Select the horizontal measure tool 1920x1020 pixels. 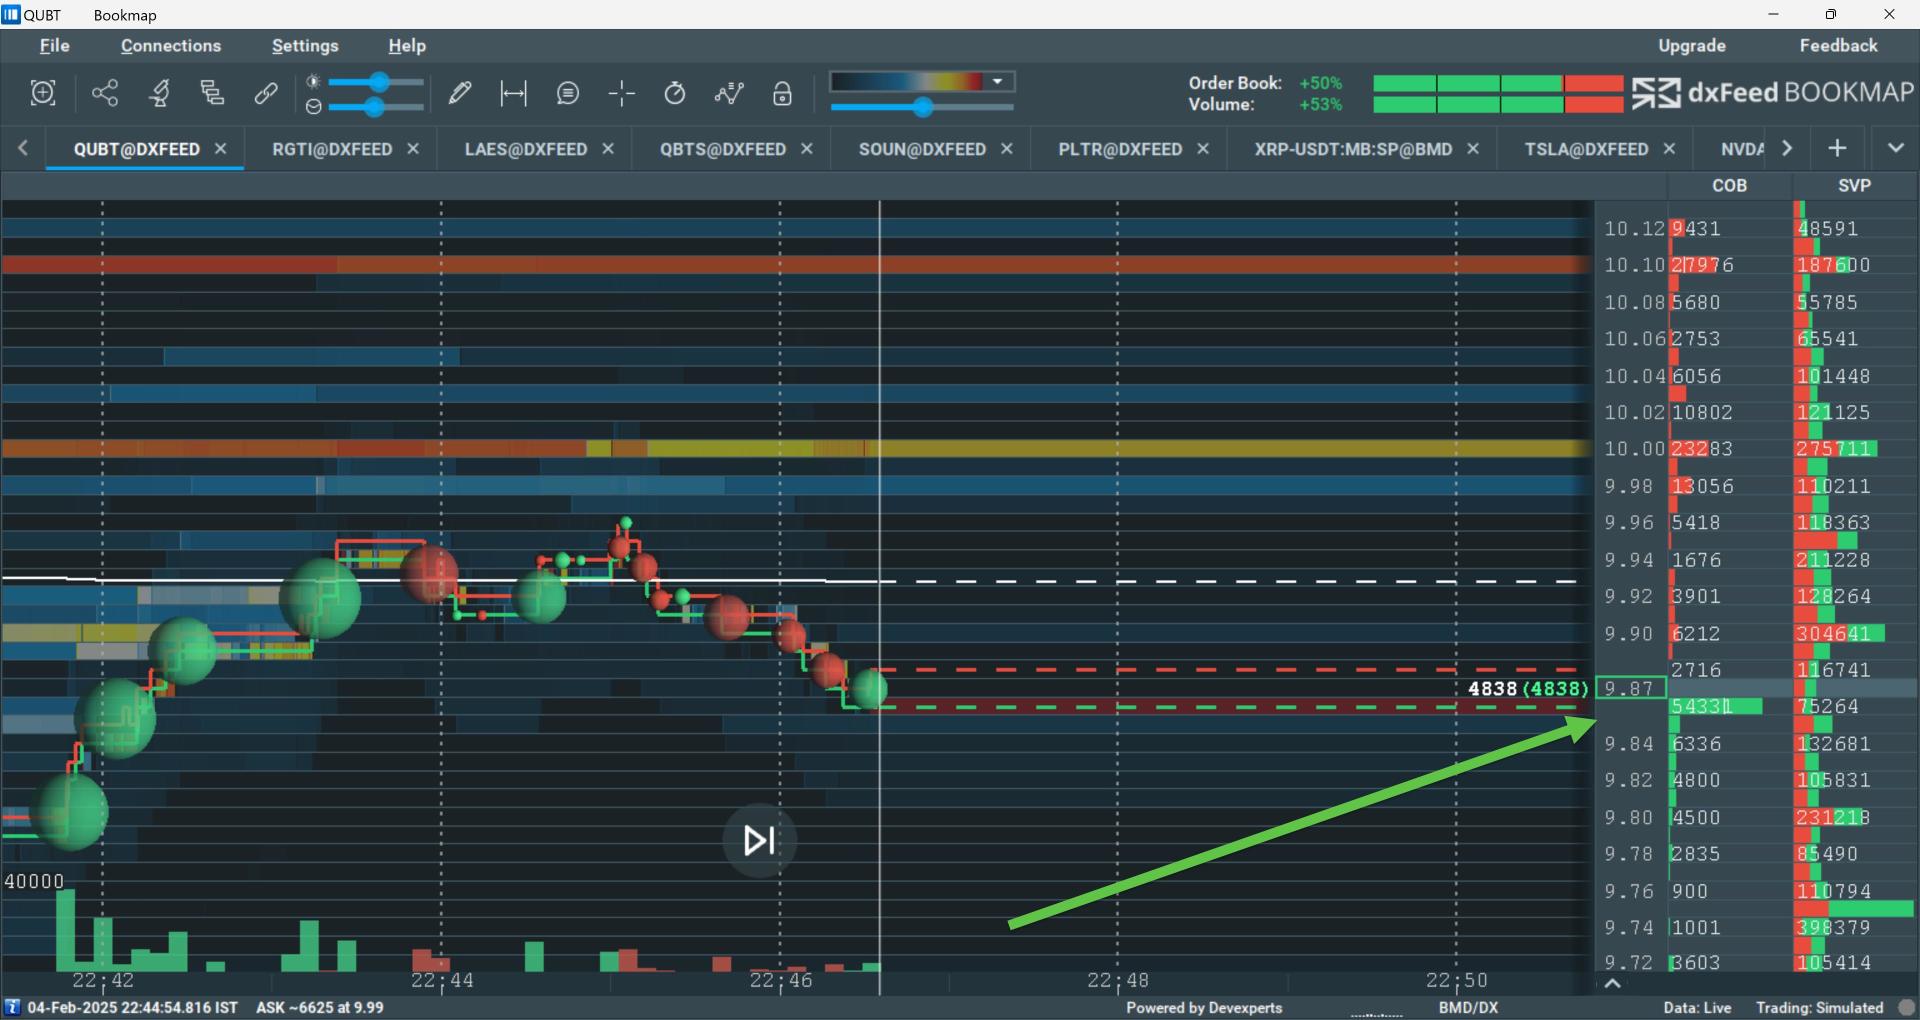[x=514, y=93]
